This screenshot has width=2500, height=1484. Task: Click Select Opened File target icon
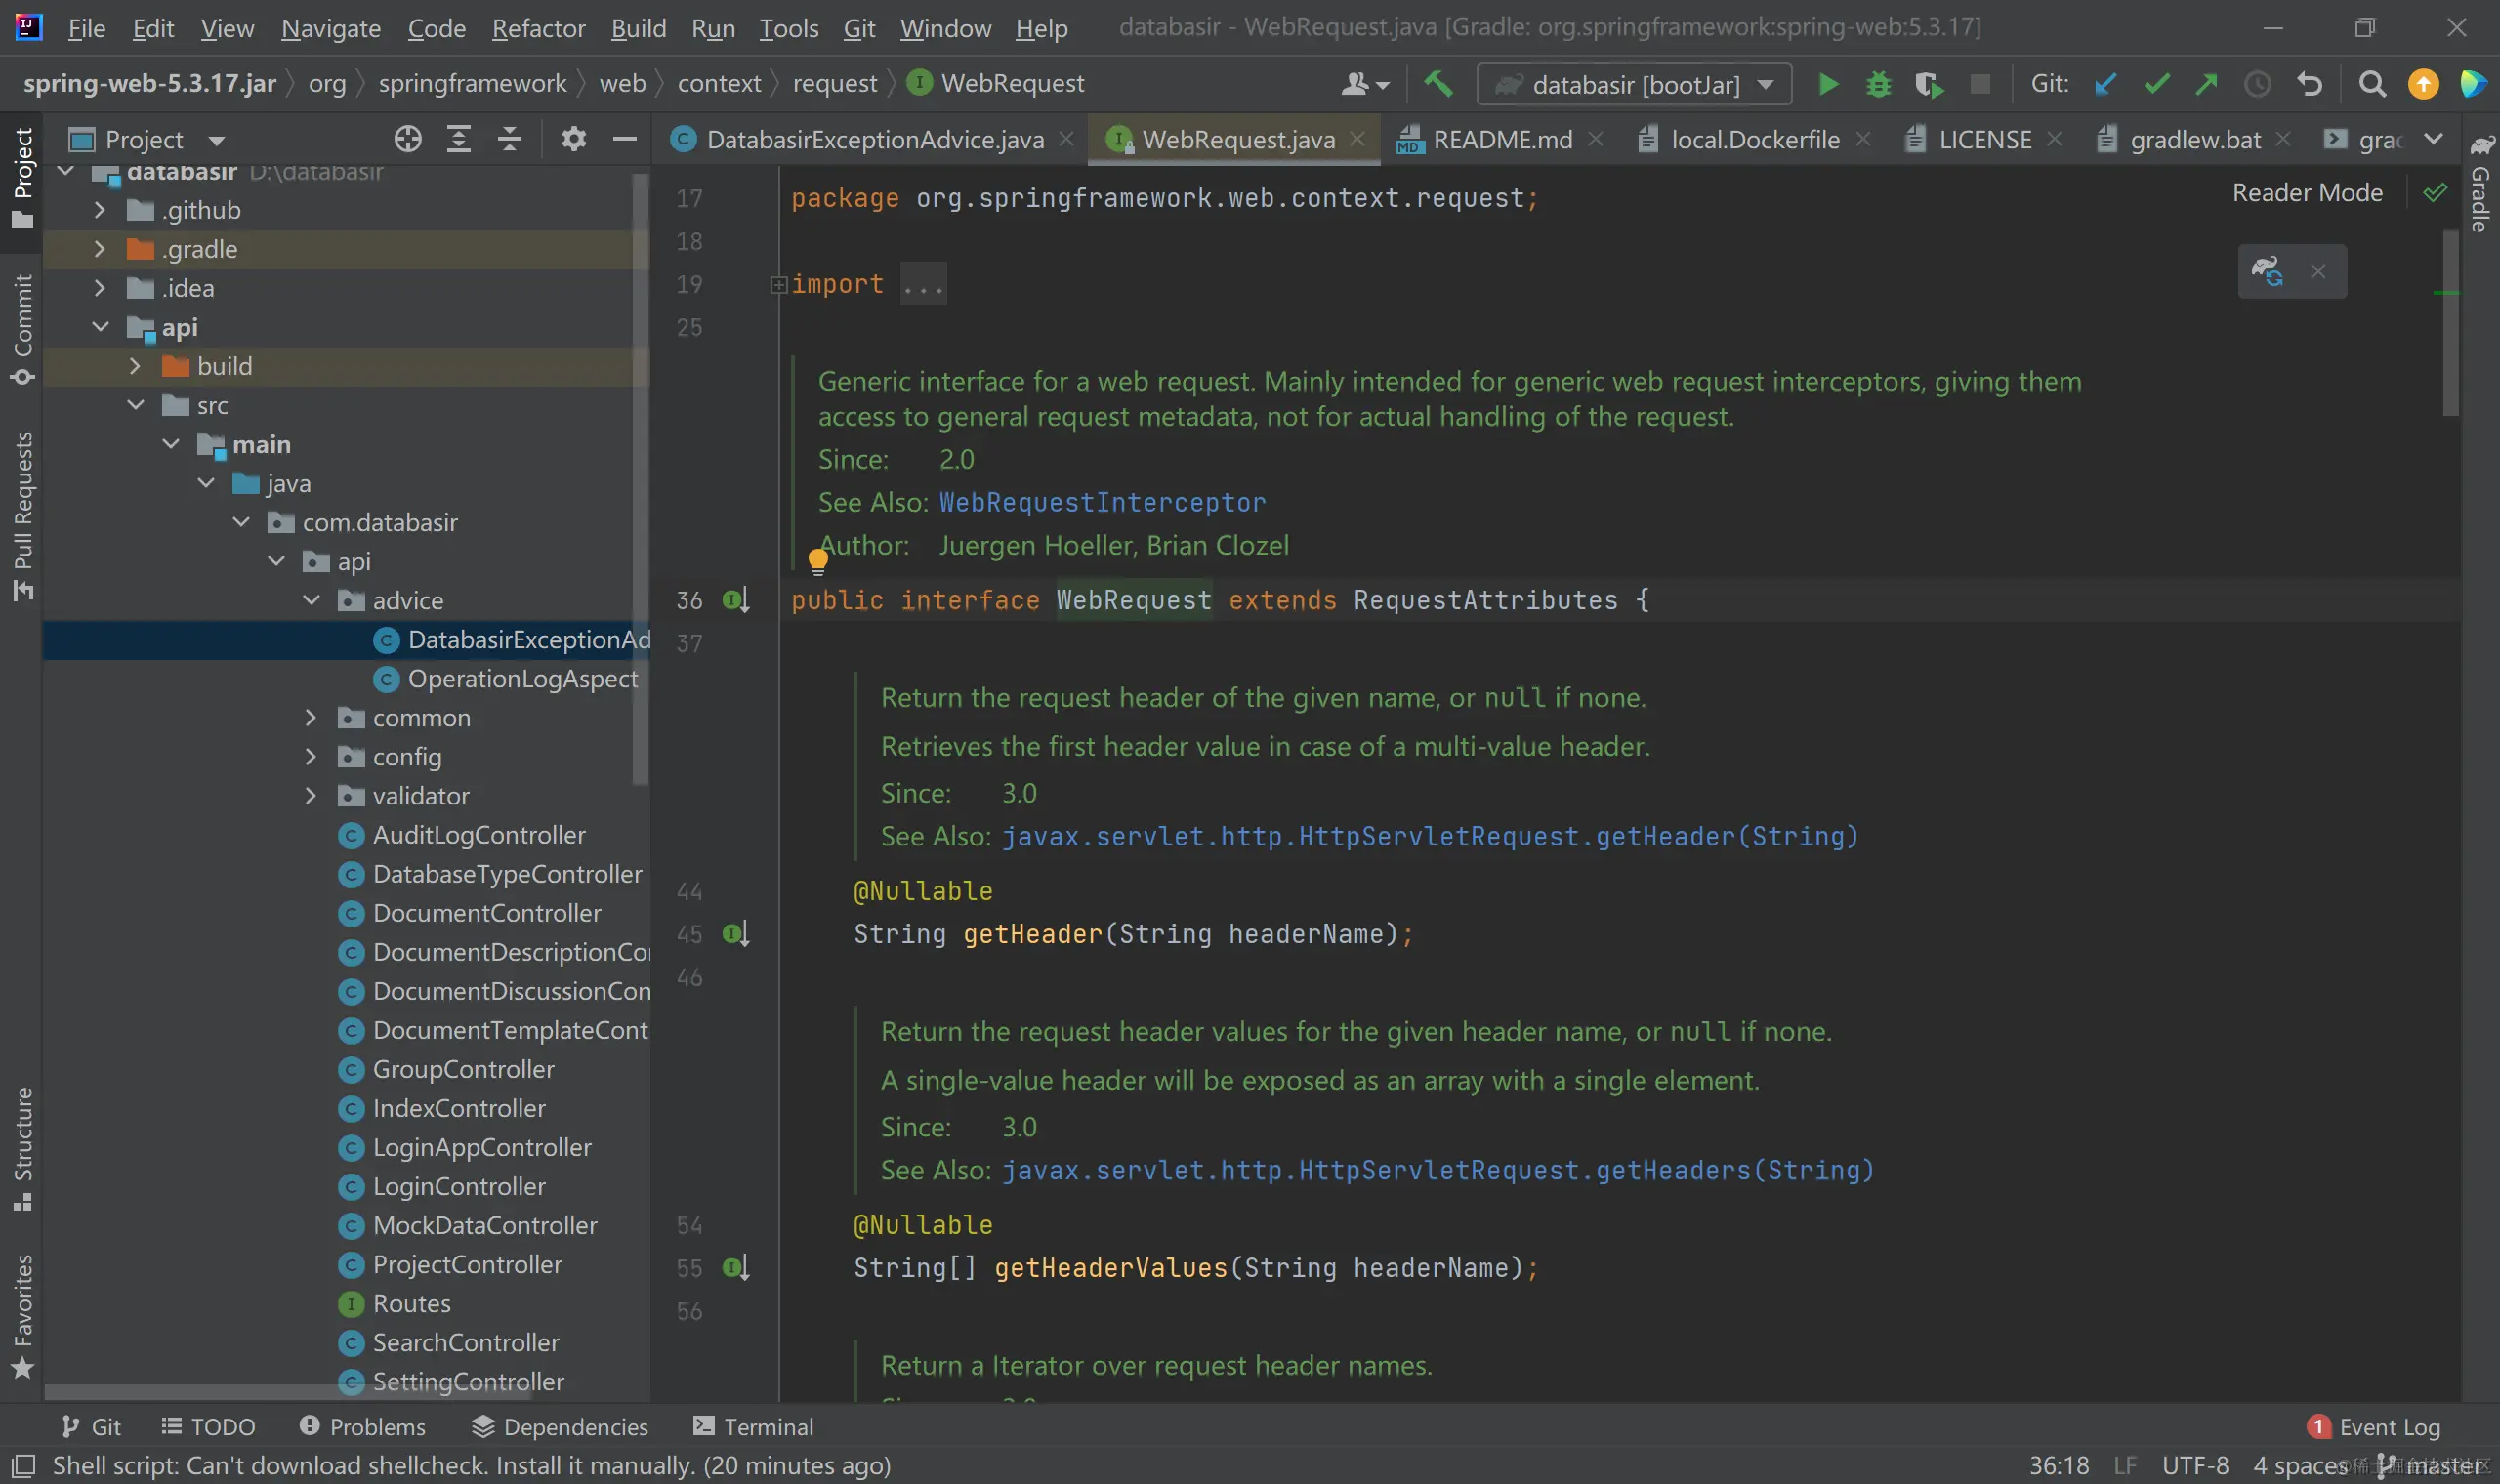tap(407, 139)
